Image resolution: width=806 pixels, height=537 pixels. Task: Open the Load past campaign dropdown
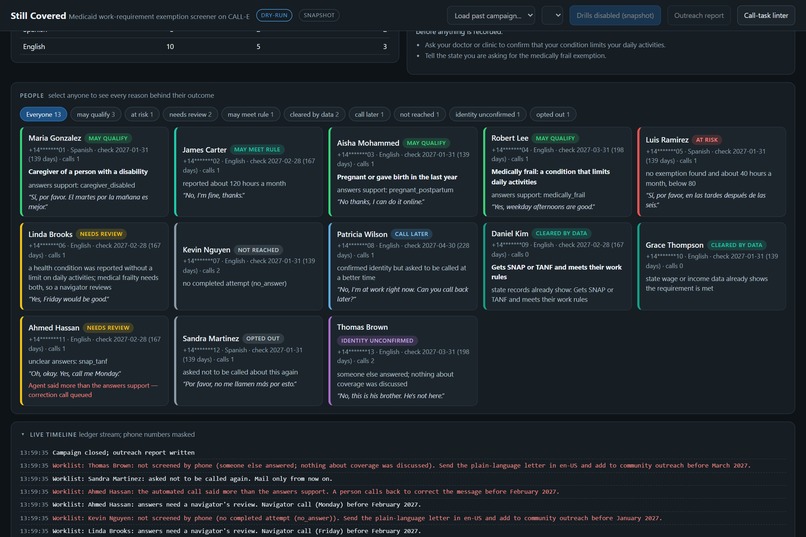pos(491,15)
